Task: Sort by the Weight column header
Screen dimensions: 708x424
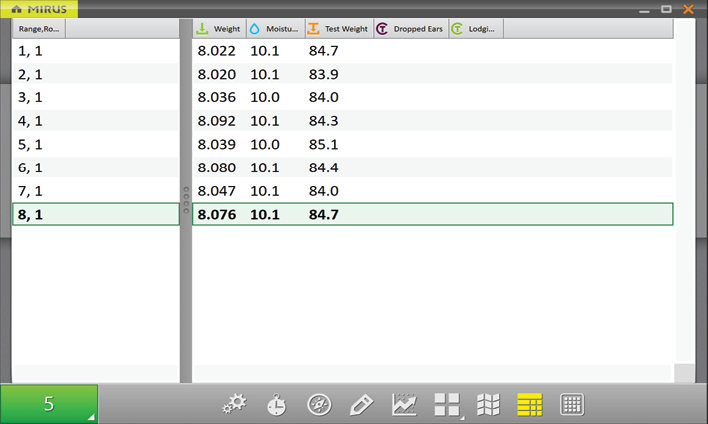Action: tap(219, 29)
